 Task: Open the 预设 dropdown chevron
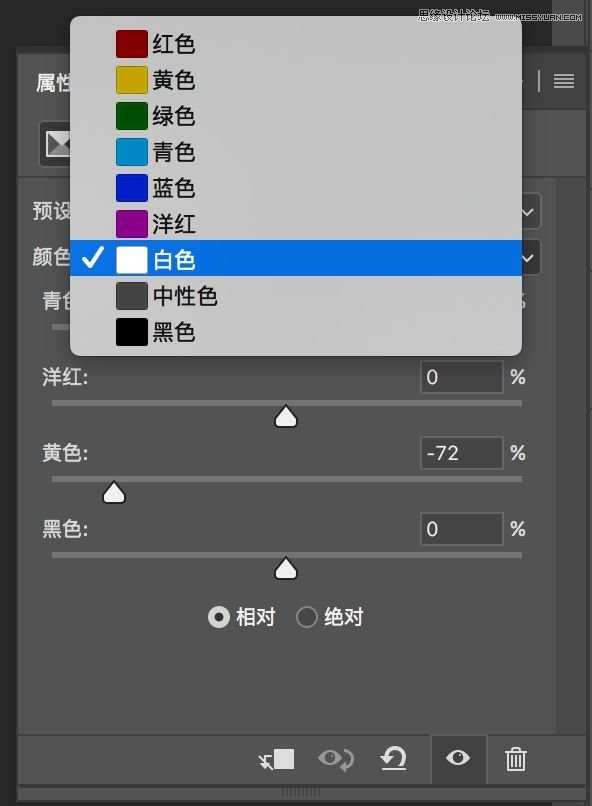point(527,211)
